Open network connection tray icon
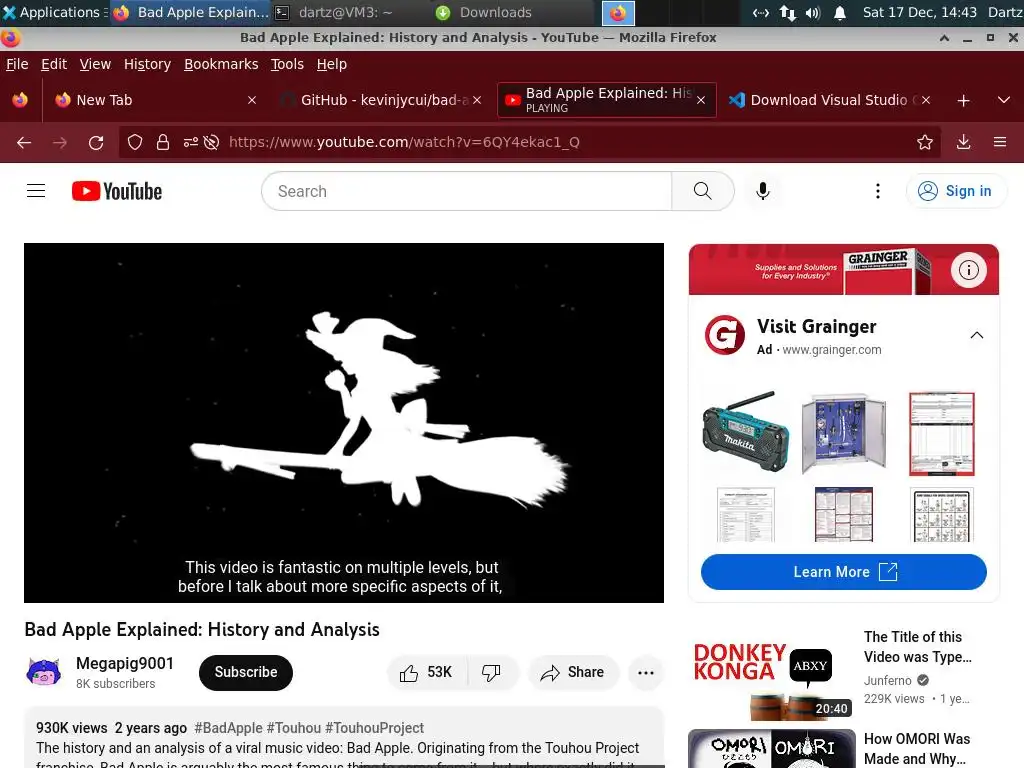1024x768 pixels. pyautogui.click(x=788, y=12)
